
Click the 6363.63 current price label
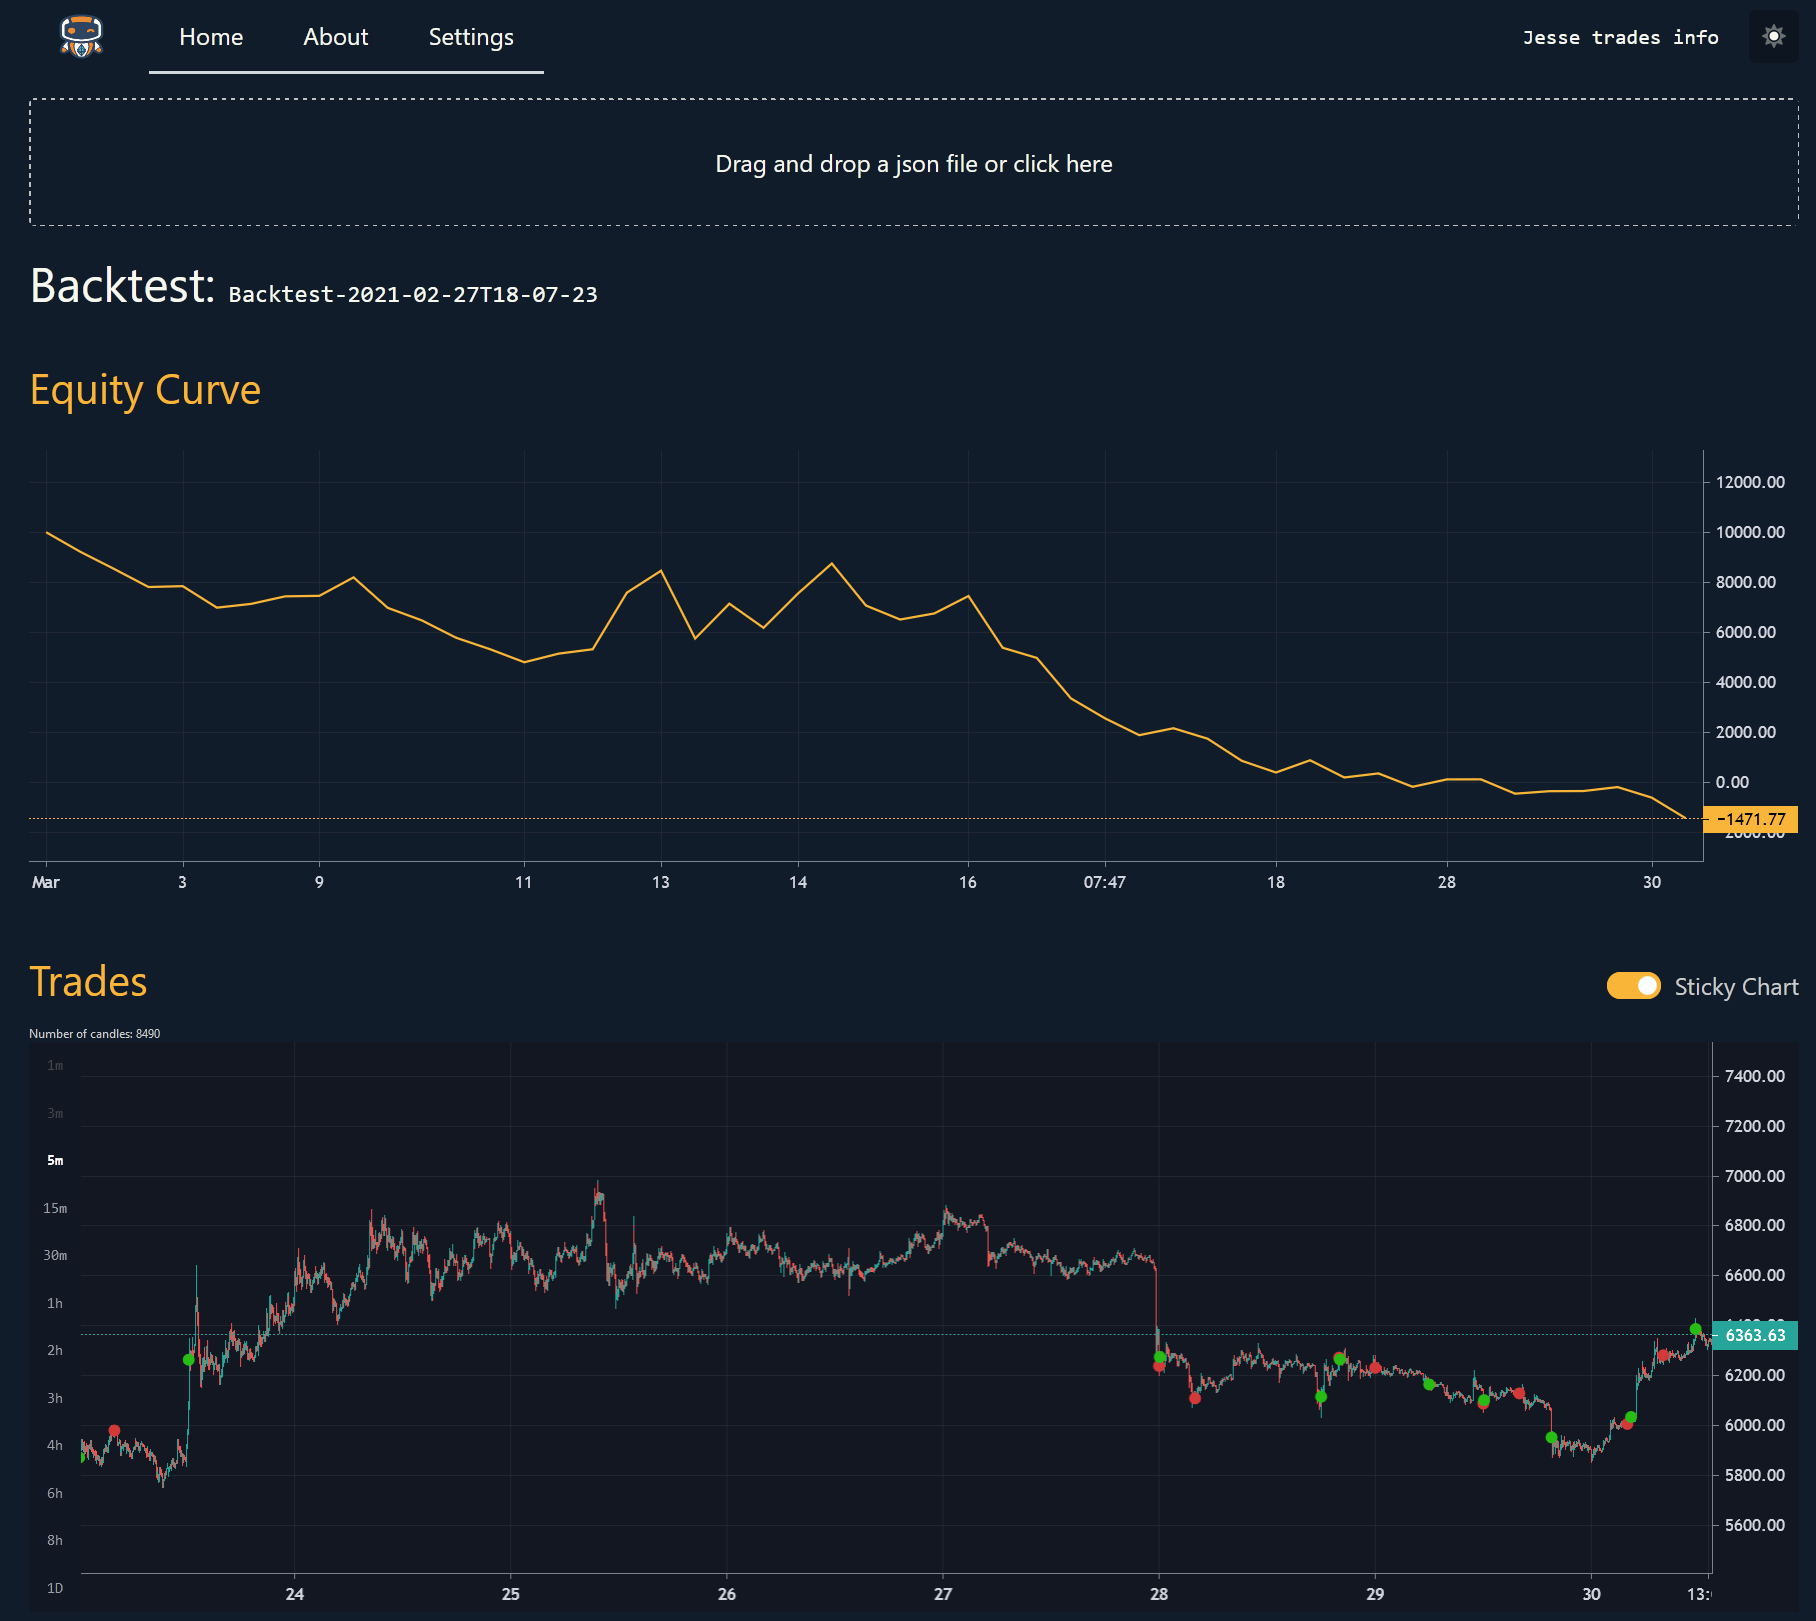pyautogui.click(x=1755, y=1335)
